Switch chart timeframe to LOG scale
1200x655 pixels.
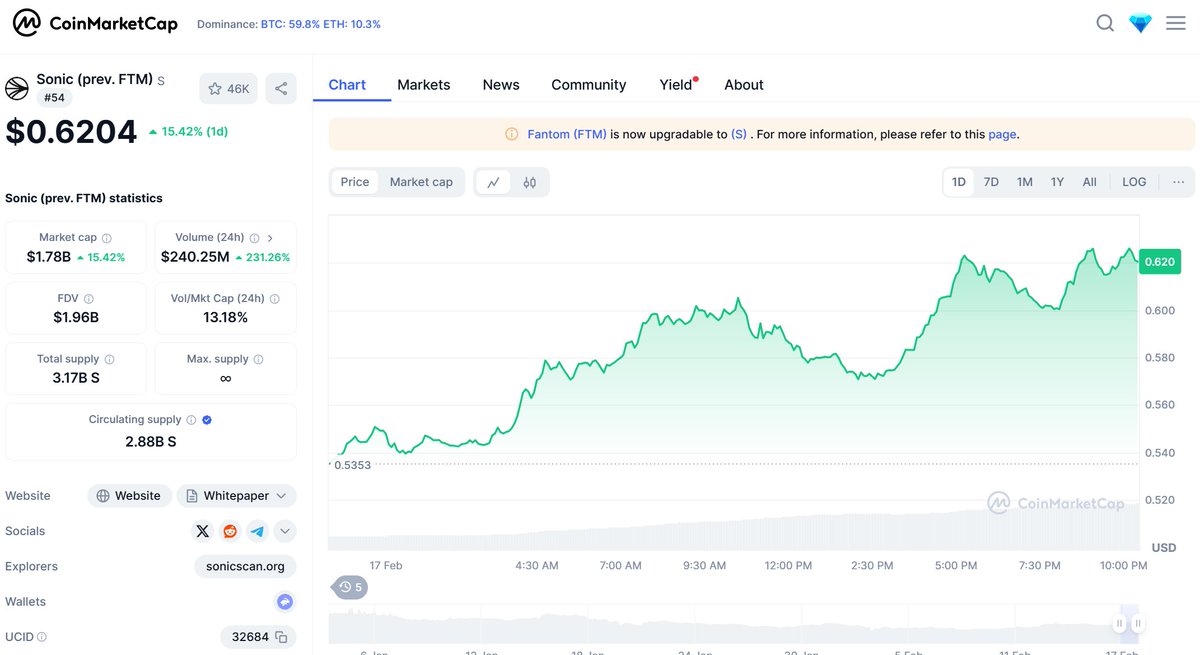[1133, 182]
